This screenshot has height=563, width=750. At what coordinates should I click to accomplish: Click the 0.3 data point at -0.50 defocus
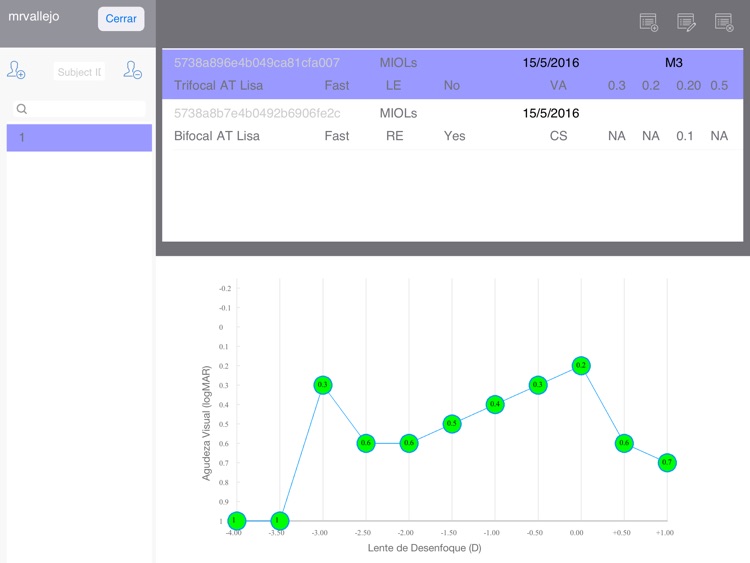[538, 385]
